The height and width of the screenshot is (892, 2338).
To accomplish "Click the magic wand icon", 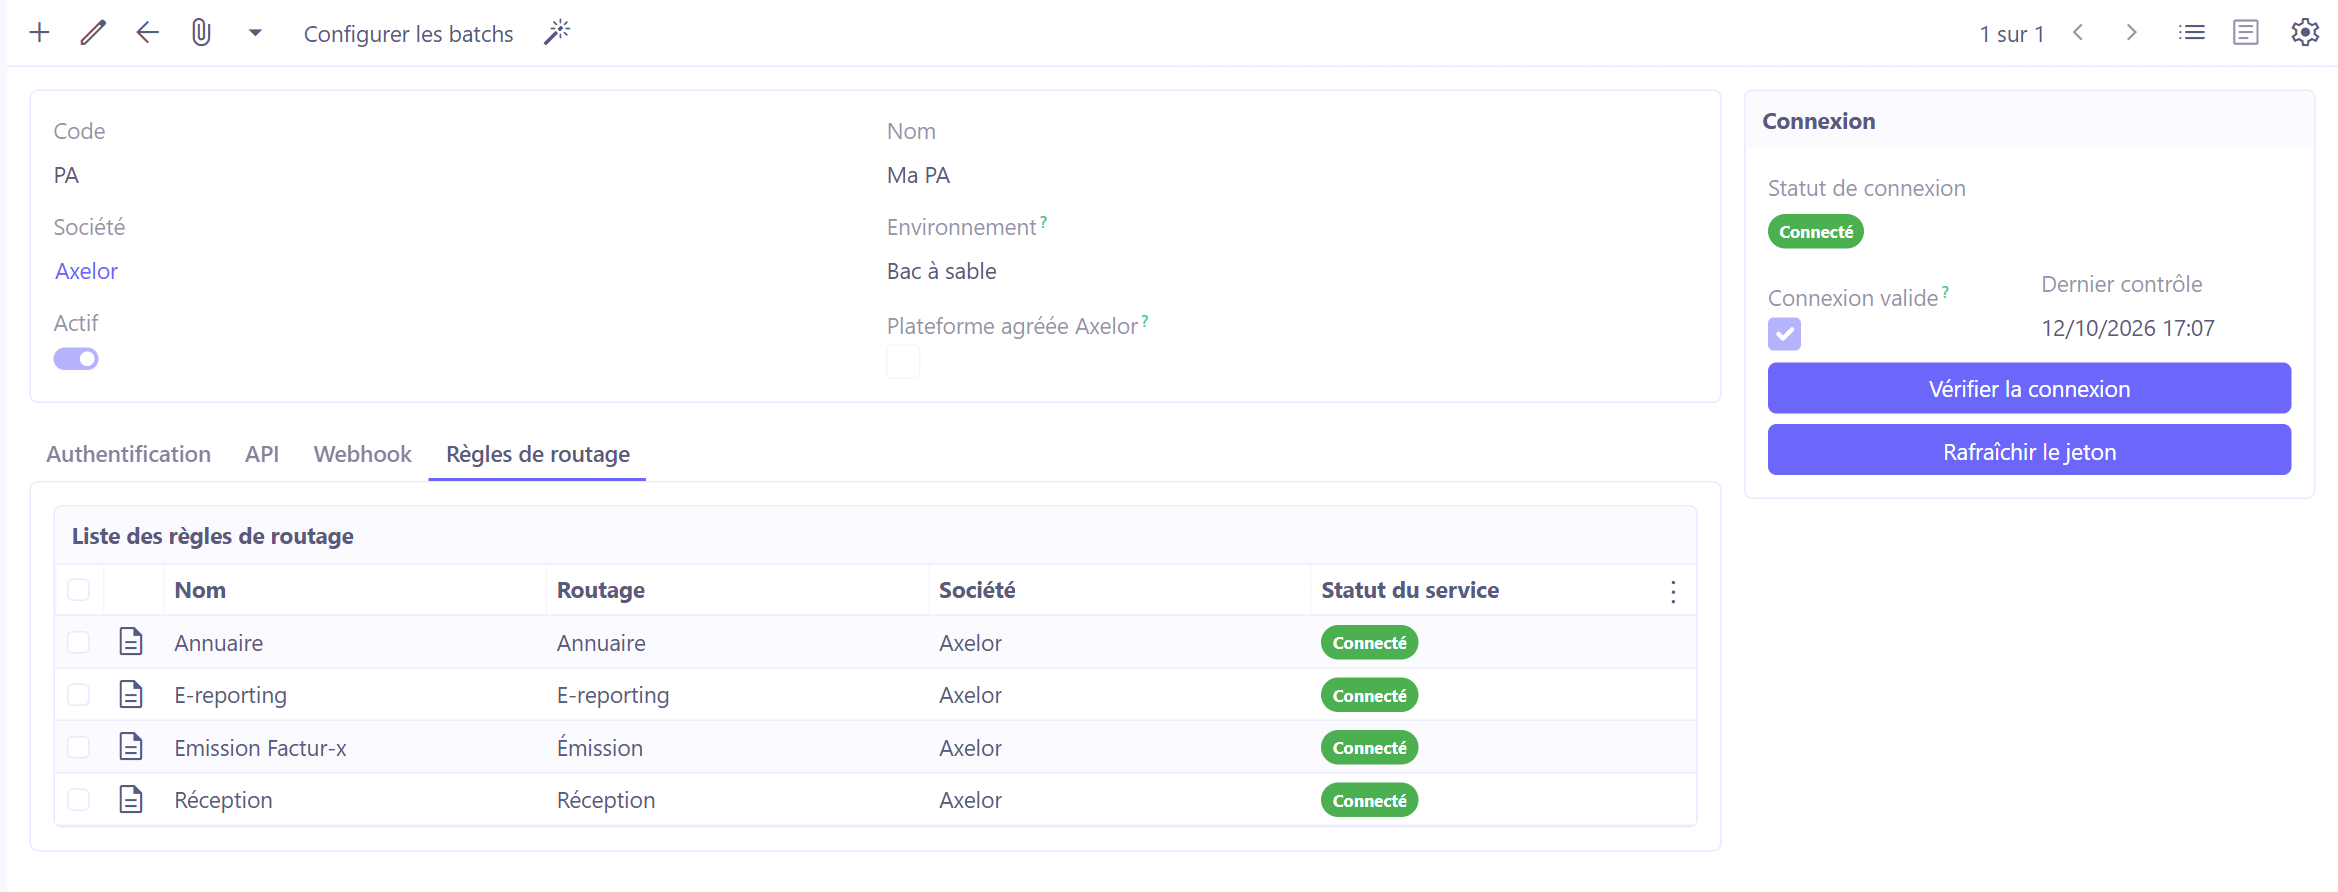I will click(557, 33).
